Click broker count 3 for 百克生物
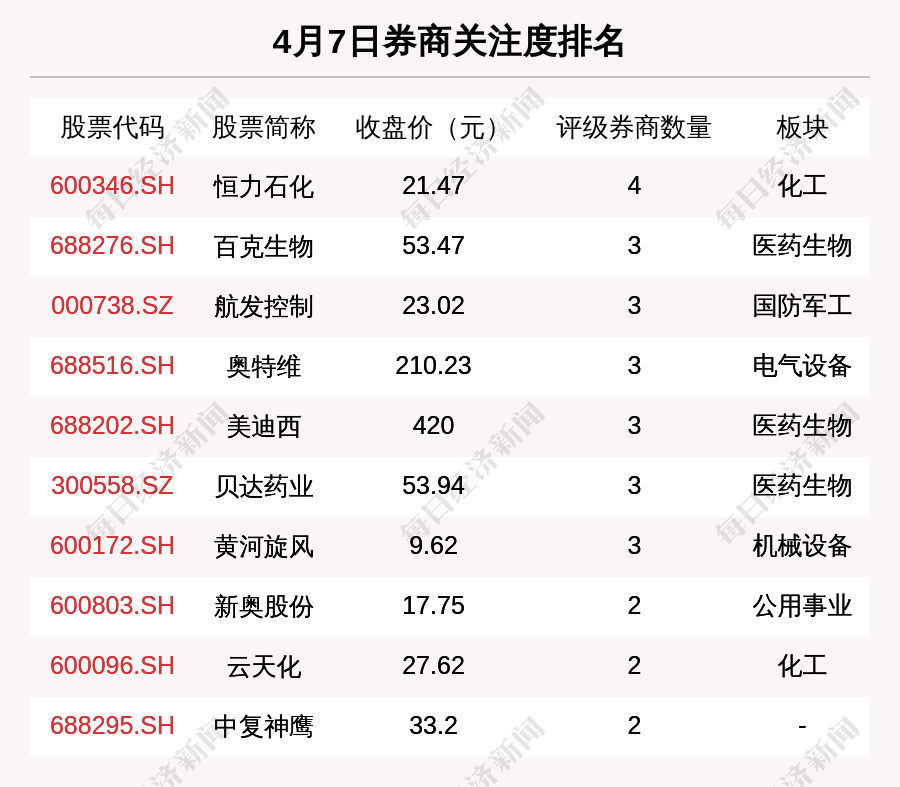 point(634,246)
